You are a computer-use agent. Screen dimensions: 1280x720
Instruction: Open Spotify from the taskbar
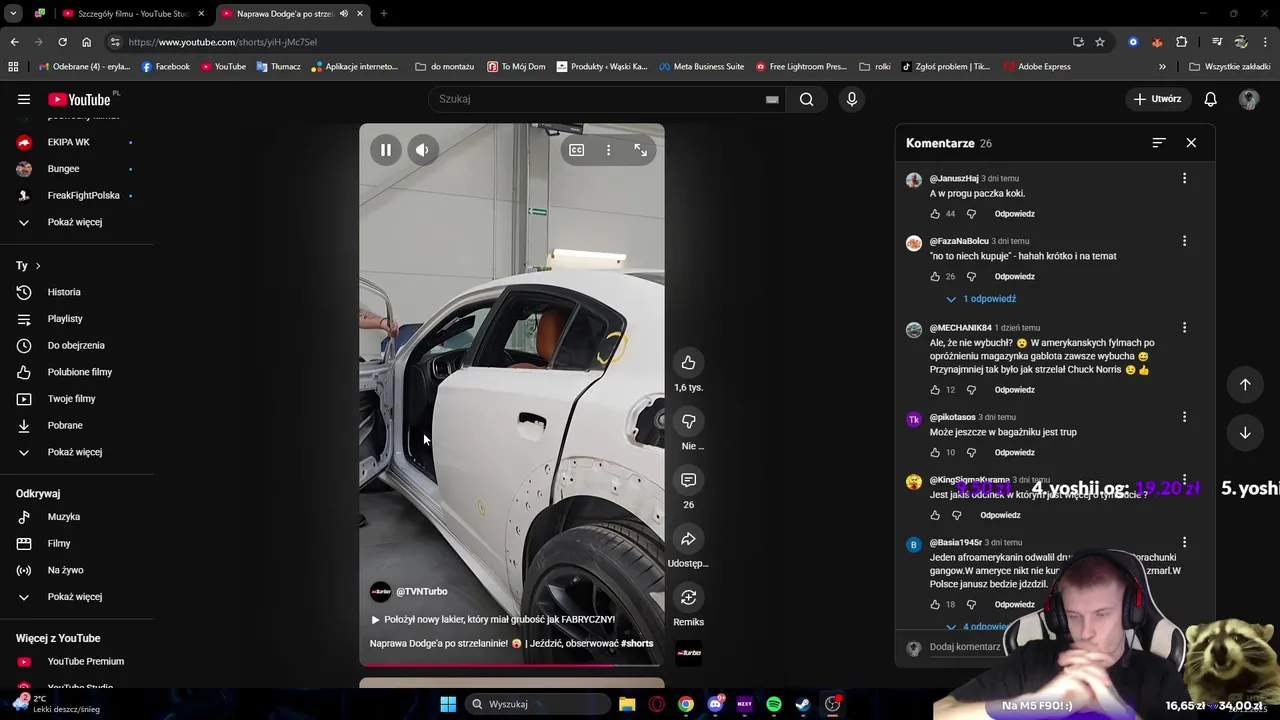pyautogui.click(x=774, y=704)
